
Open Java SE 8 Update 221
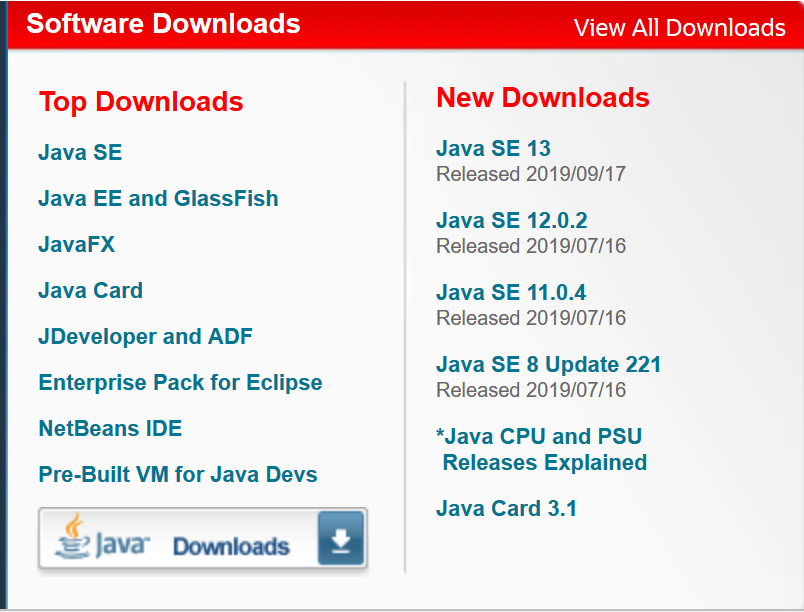coord(548,365)
